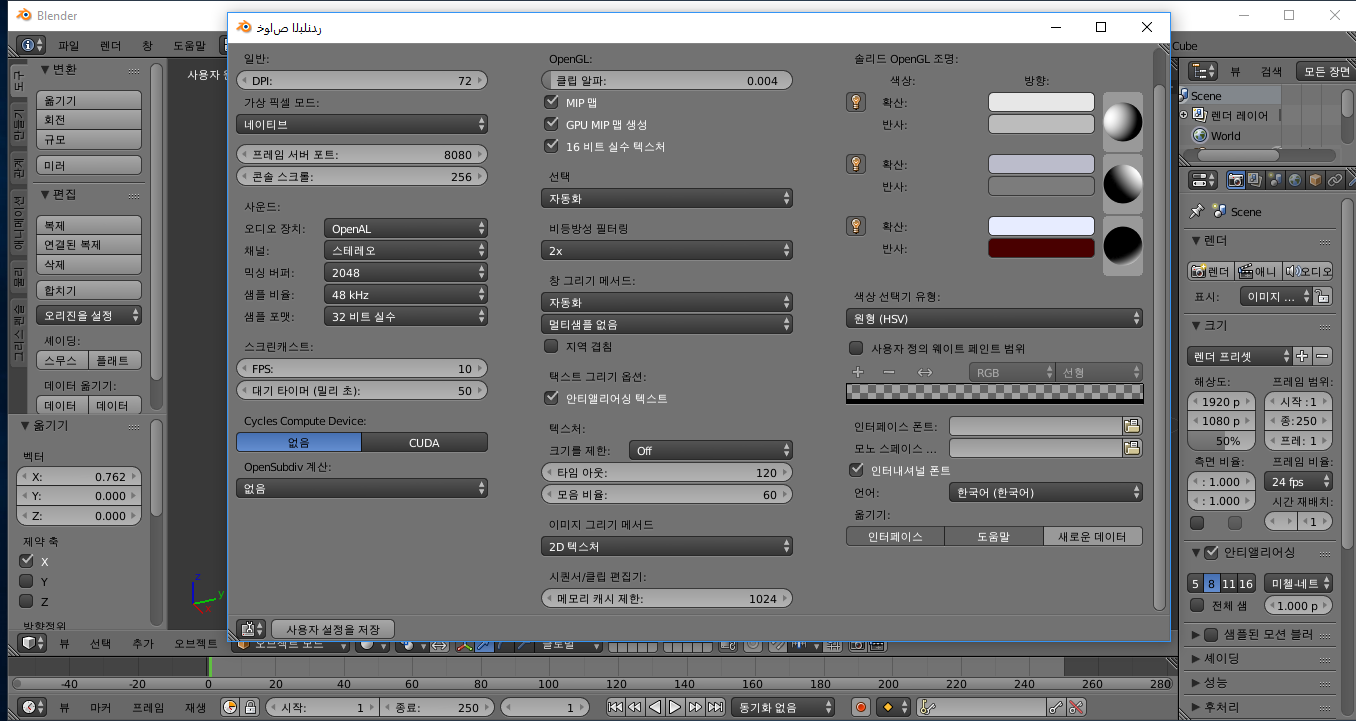Toggle interface translation button
The image size is (1356, 721).
[x=895, y=537]
